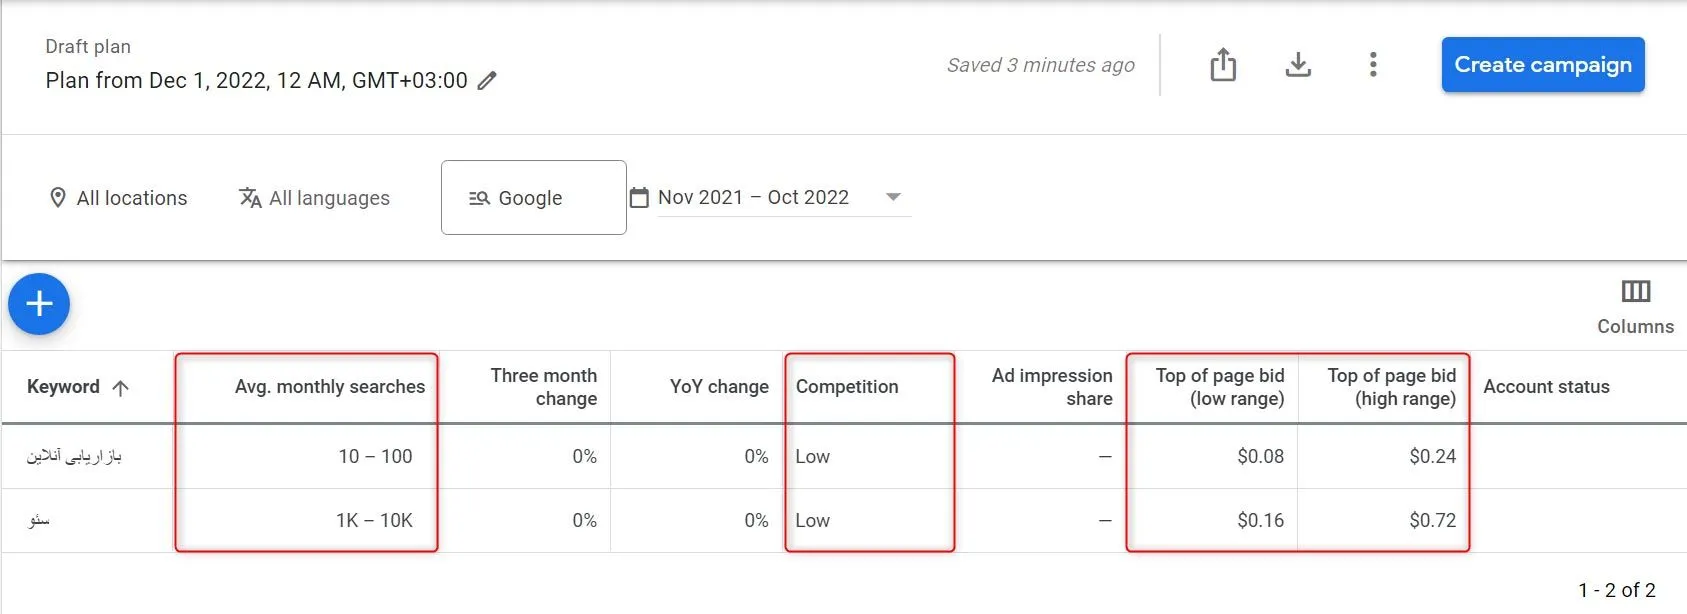This screenshot has width=1687, height=614.
Task: Click the blue plus add keywords button
Action: pyautogui.click(x=39, y=304)
